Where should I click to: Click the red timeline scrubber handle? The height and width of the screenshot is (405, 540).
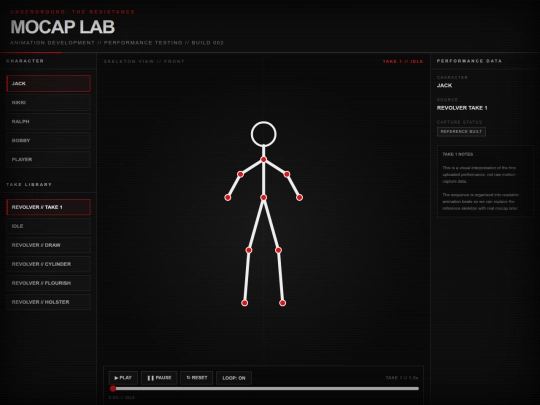pos(113,388)
